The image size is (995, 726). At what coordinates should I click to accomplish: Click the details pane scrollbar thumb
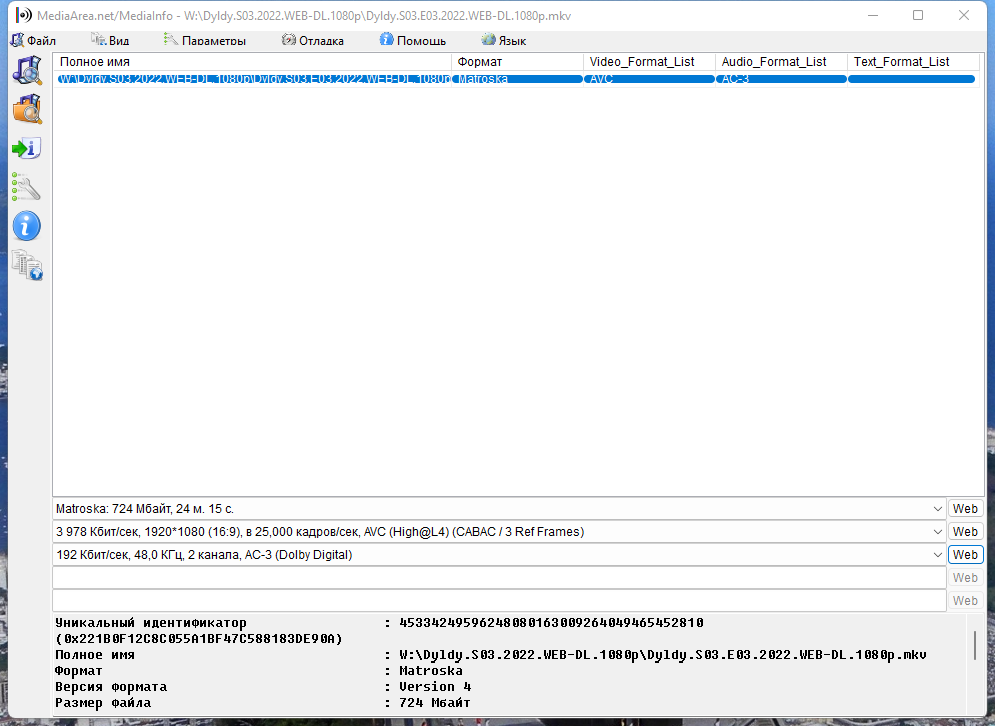[x=975, y=645]
